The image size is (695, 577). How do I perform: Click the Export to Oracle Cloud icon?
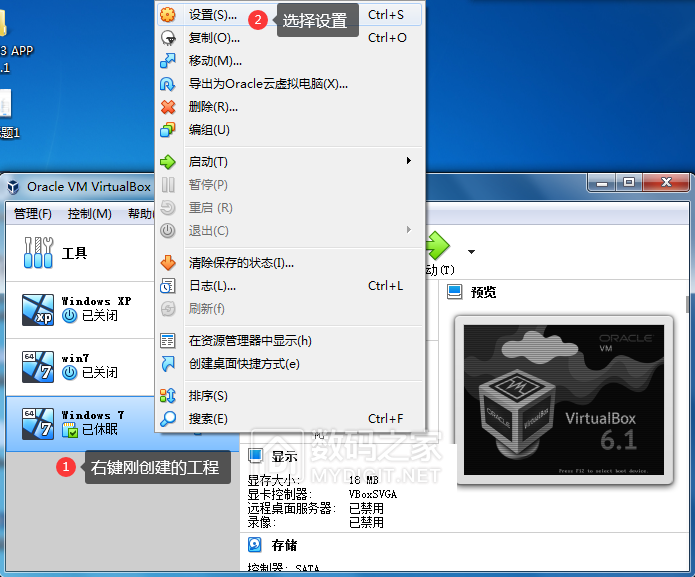coord(168,84)
